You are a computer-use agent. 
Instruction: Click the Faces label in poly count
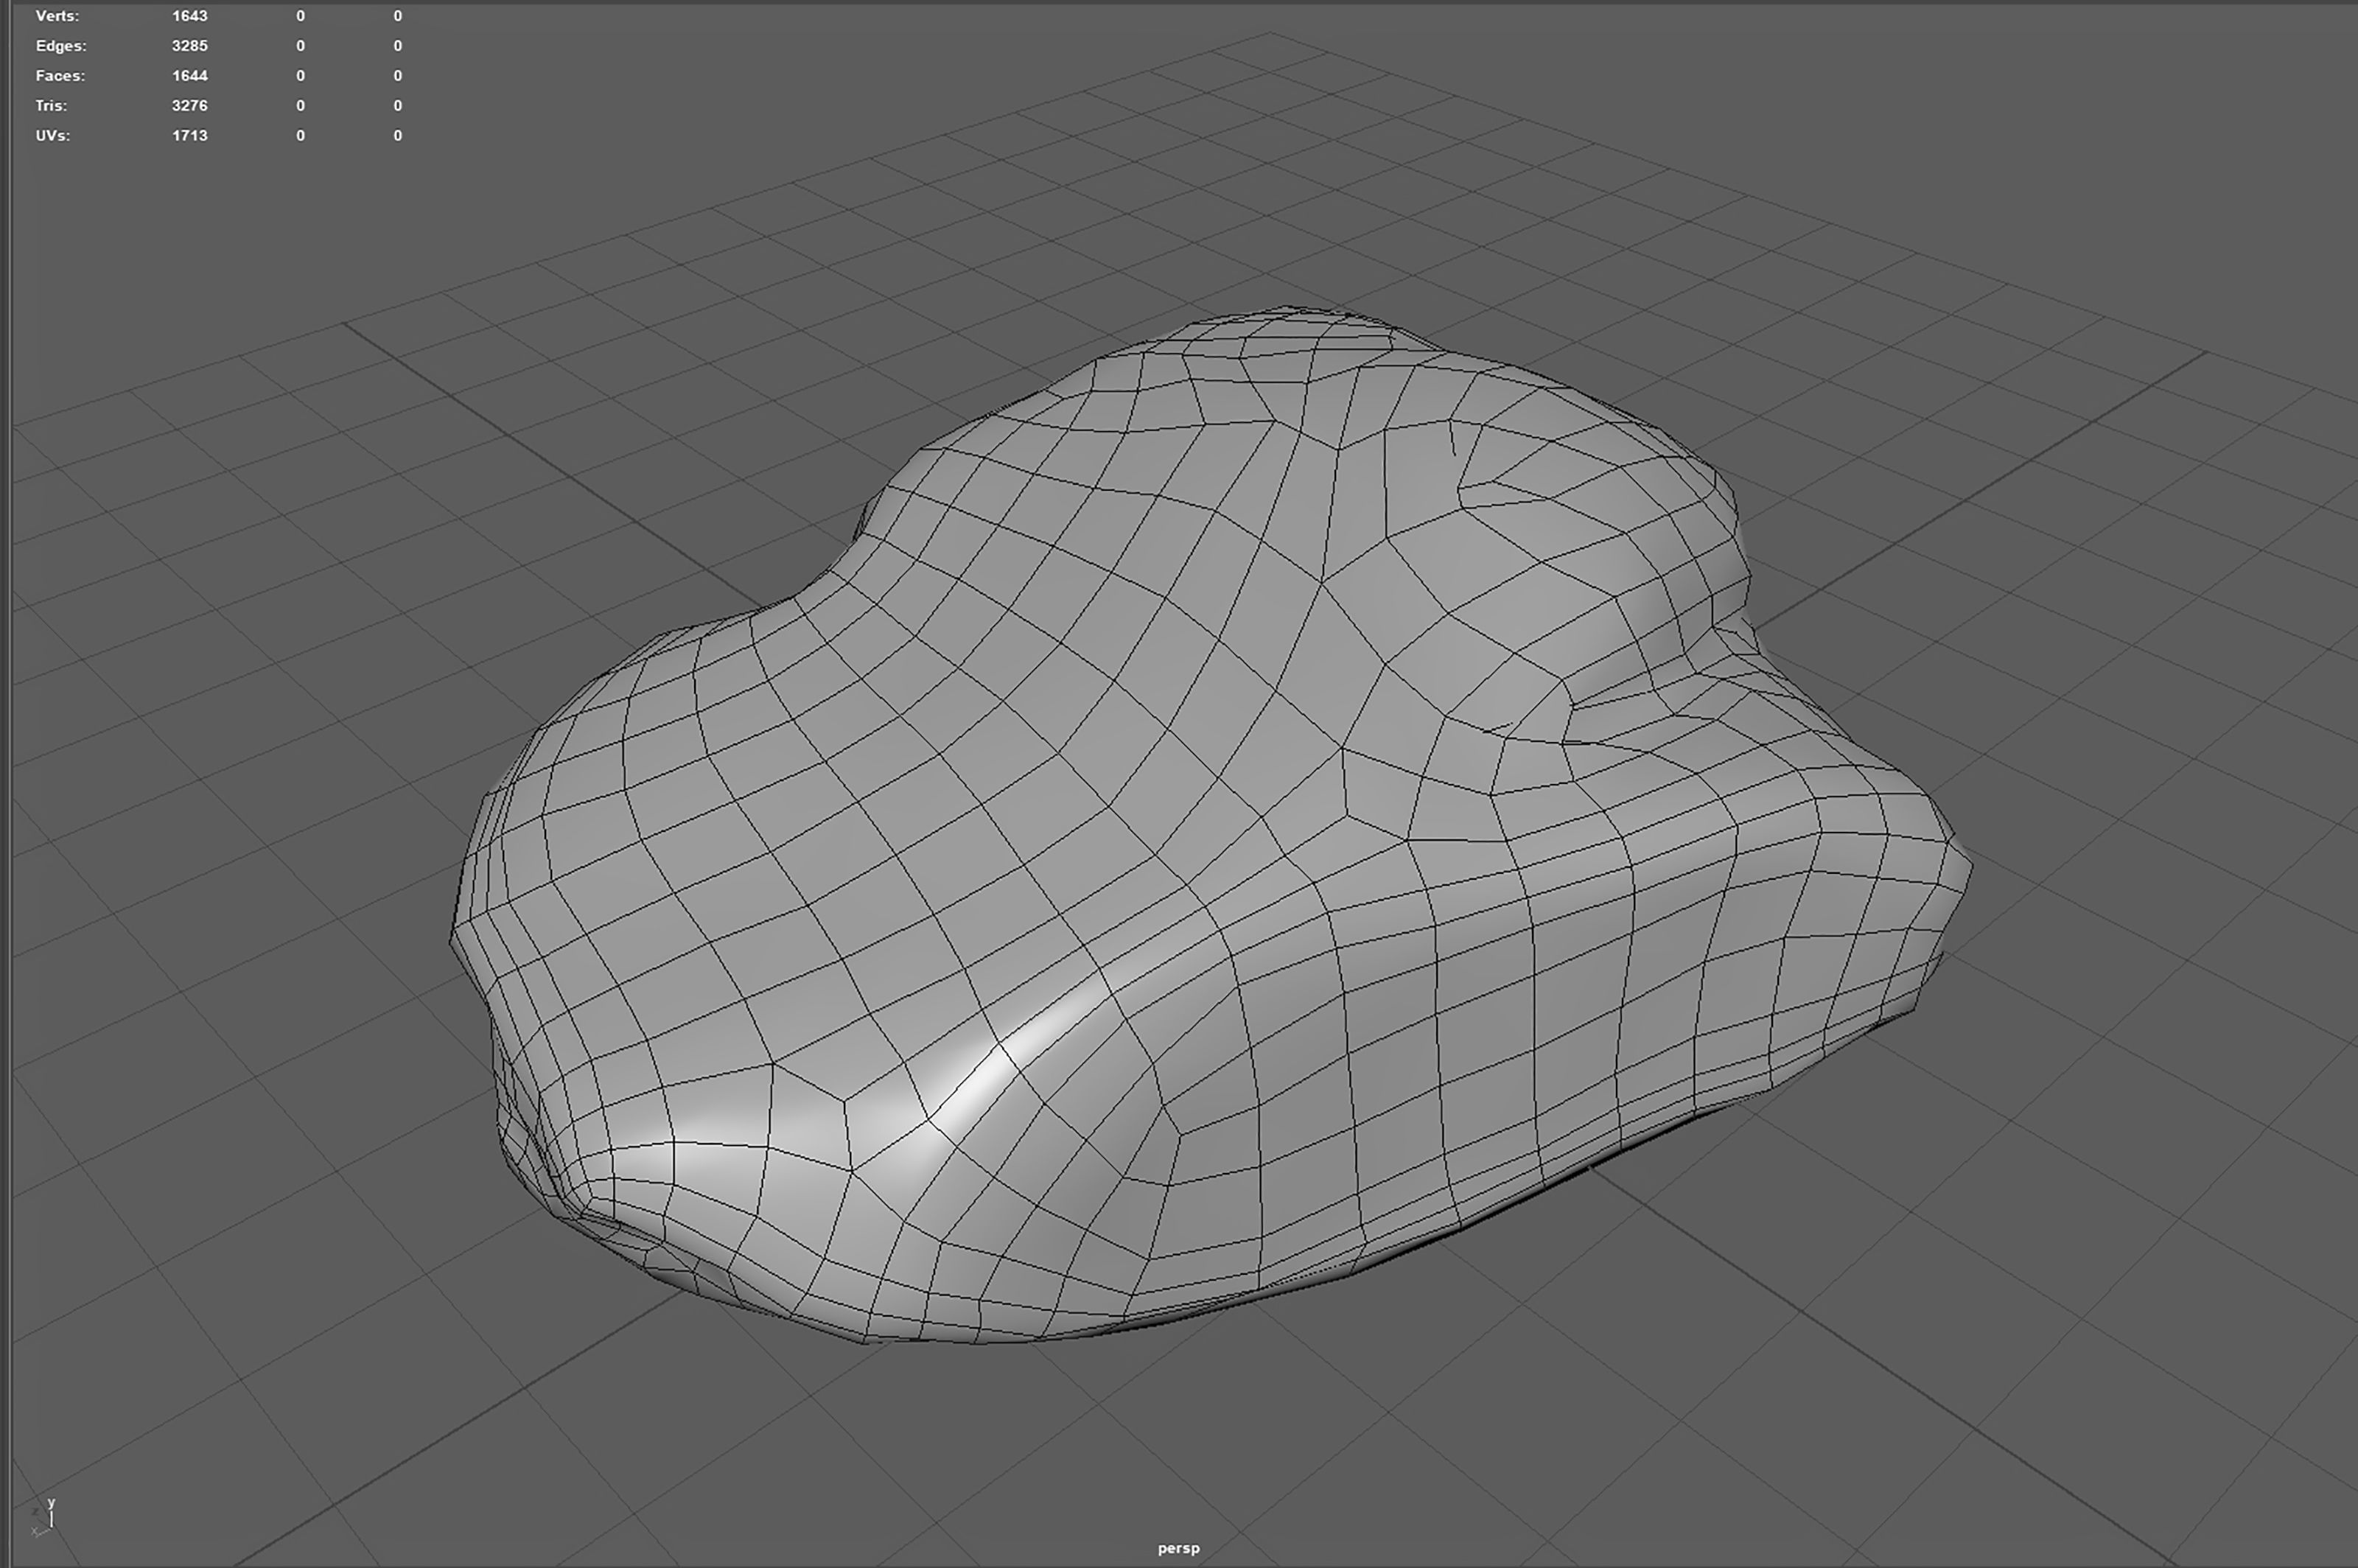[x=60, y=76]
